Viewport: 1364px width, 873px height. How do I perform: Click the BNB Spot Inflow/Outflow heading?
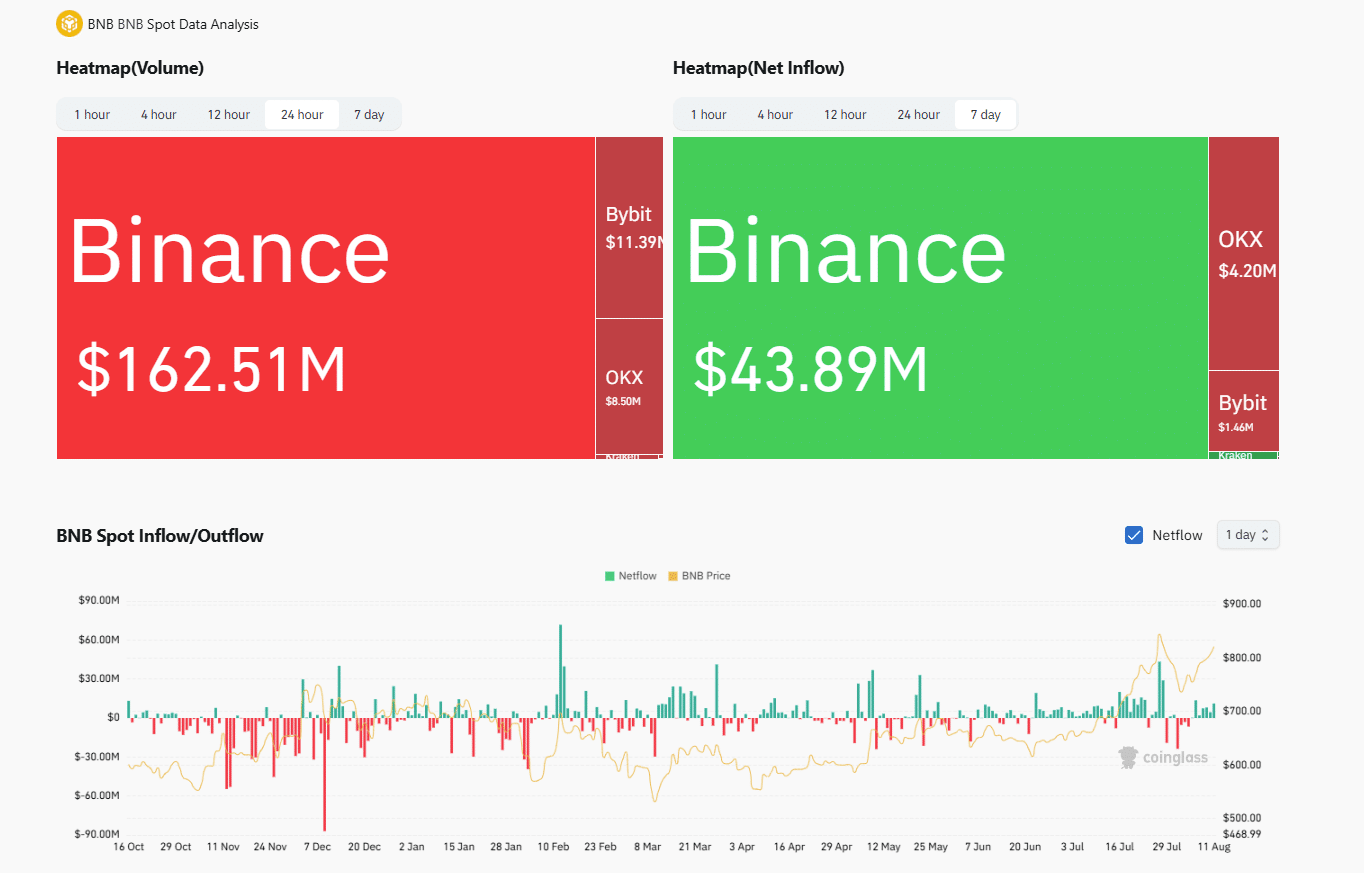[x=160, y=536]
